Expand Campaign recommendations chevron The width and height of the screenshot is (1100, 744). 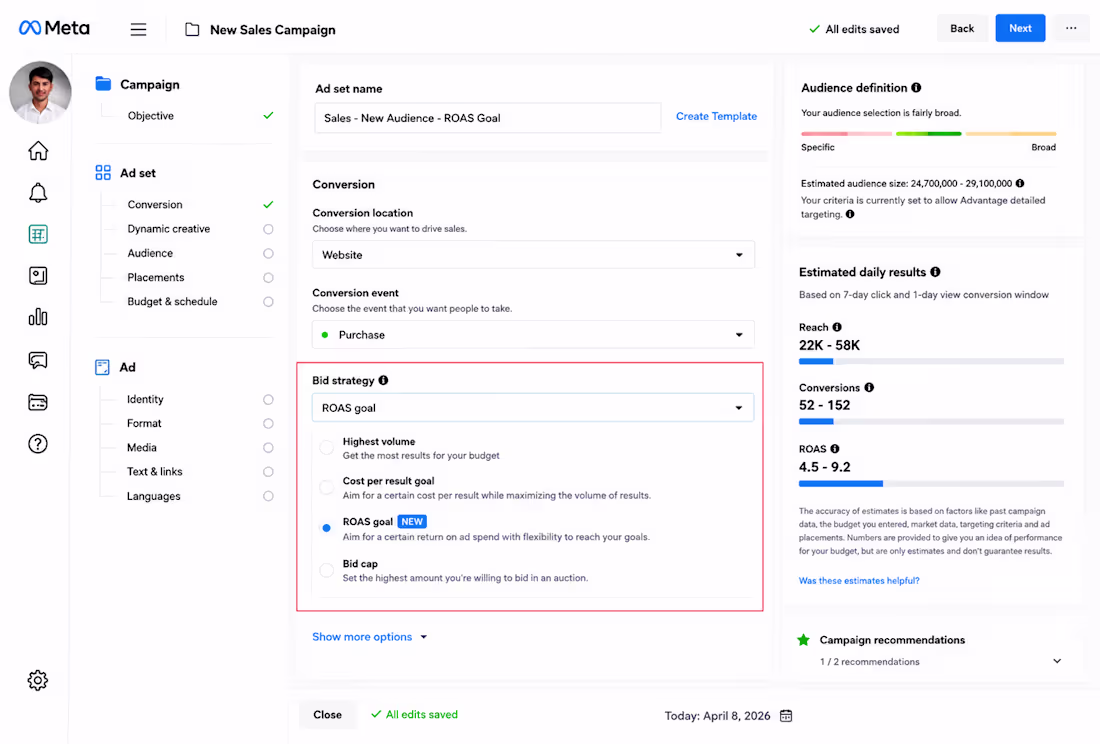[x=1057, y=661]
